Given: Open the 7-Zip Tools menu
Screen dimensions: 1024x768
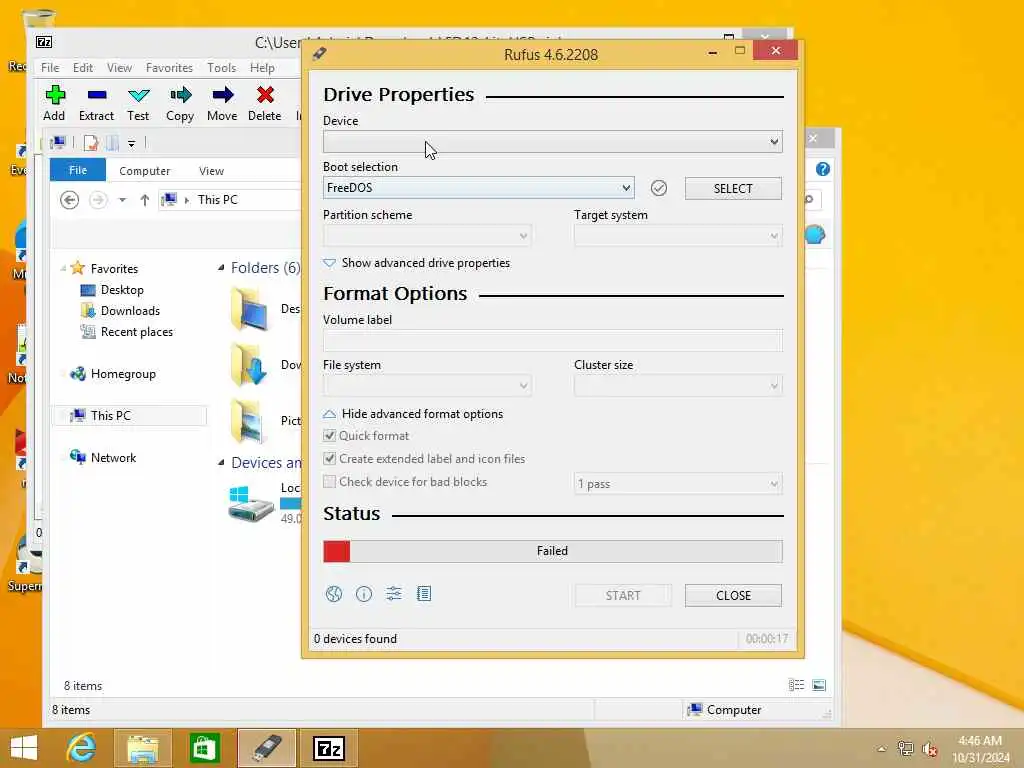Looking at the screenshot, I should [221, 67].
